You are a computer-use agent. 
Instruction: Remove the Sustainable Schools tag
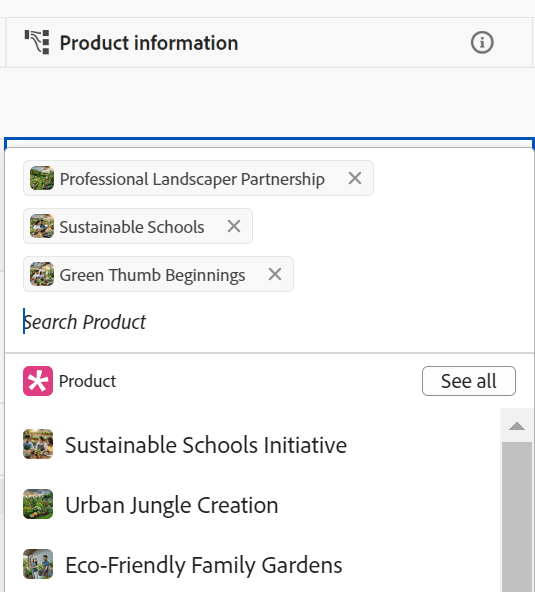(234, 226)
